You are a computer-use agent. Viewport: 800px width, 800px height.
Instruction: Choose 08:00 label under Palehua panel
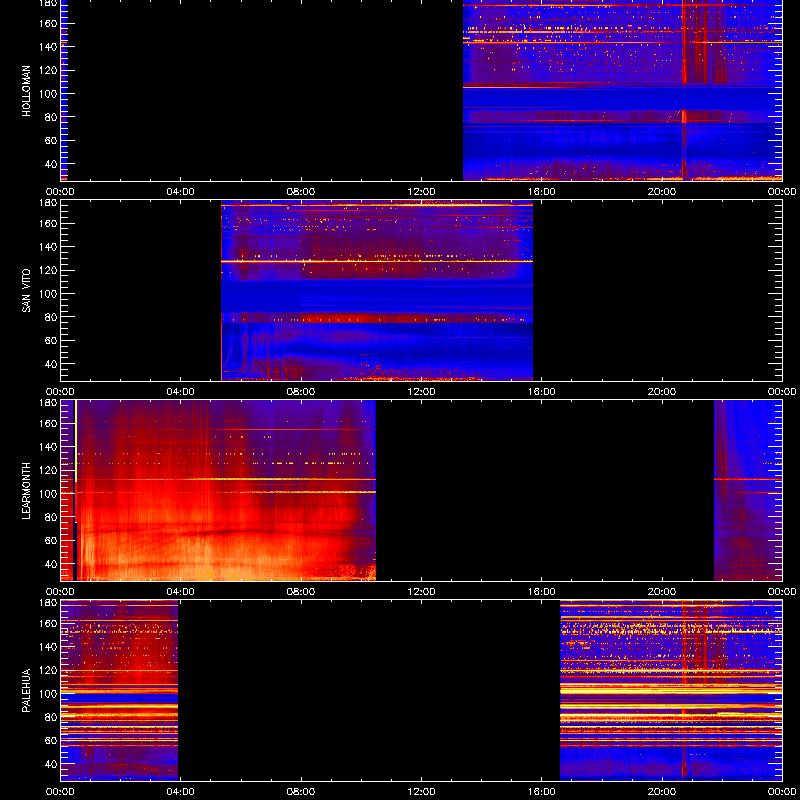tap(301, 792)
